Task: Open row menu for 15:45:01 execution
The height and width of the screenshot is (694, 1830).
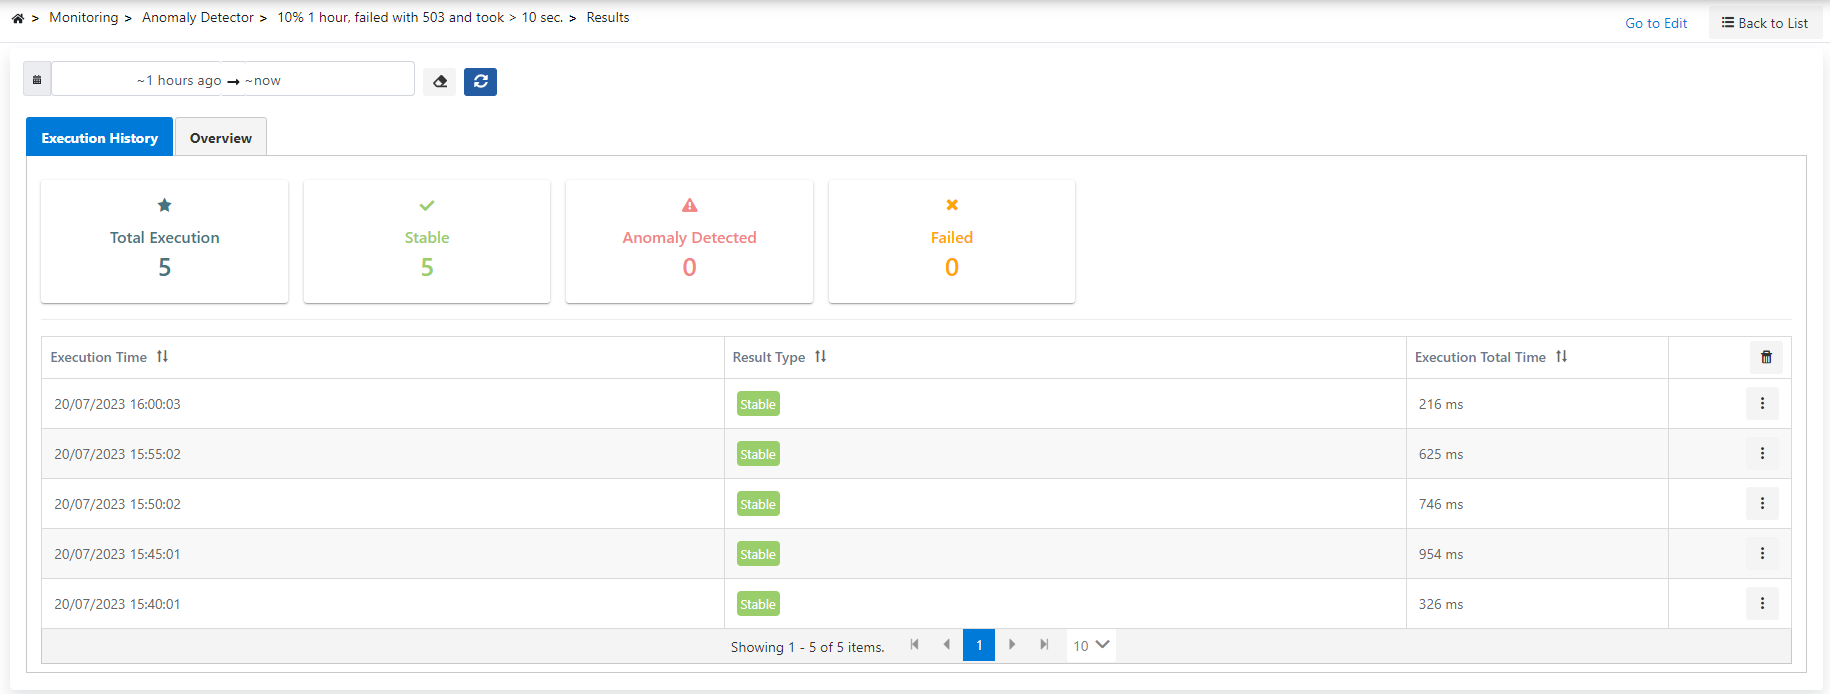Action: (1762, 554)
